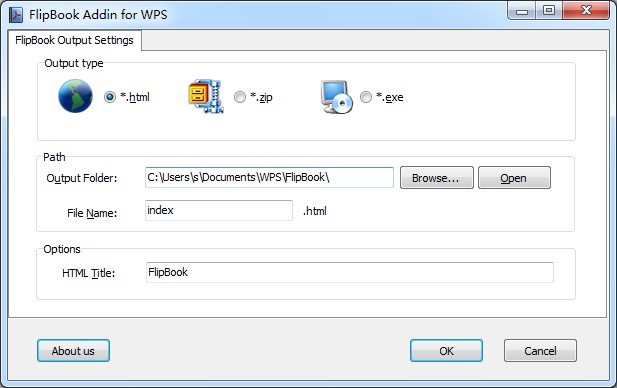This screenshot has width=617, height=388.
Task: Select the *.html output radio button
Action: tap(110, 97)
